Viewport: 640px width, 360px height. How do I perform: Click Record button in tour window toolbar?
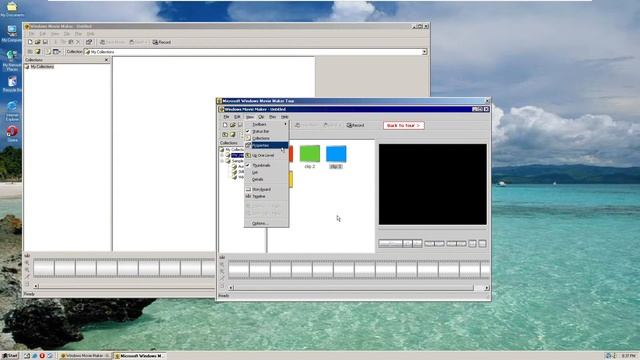tap(355, 125)
